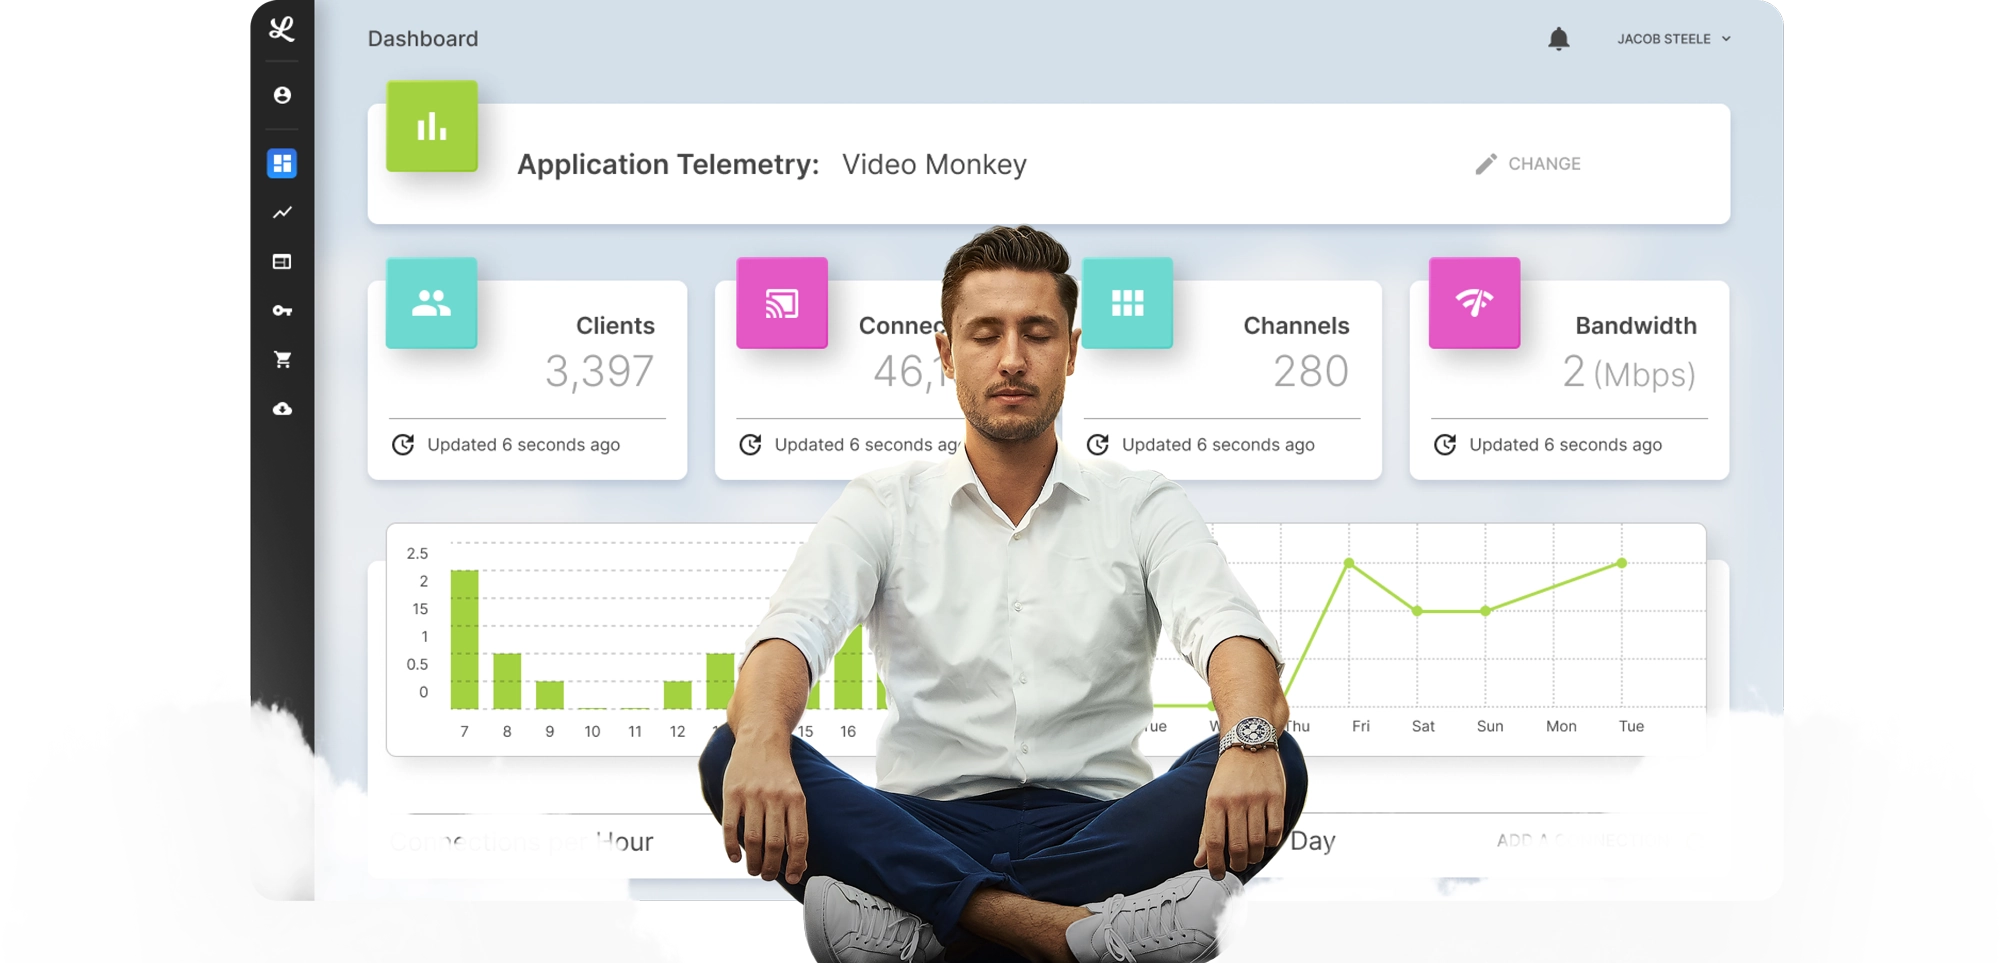
Task: Click the logo at top of sidebar
Action: (x=282, y=29)
